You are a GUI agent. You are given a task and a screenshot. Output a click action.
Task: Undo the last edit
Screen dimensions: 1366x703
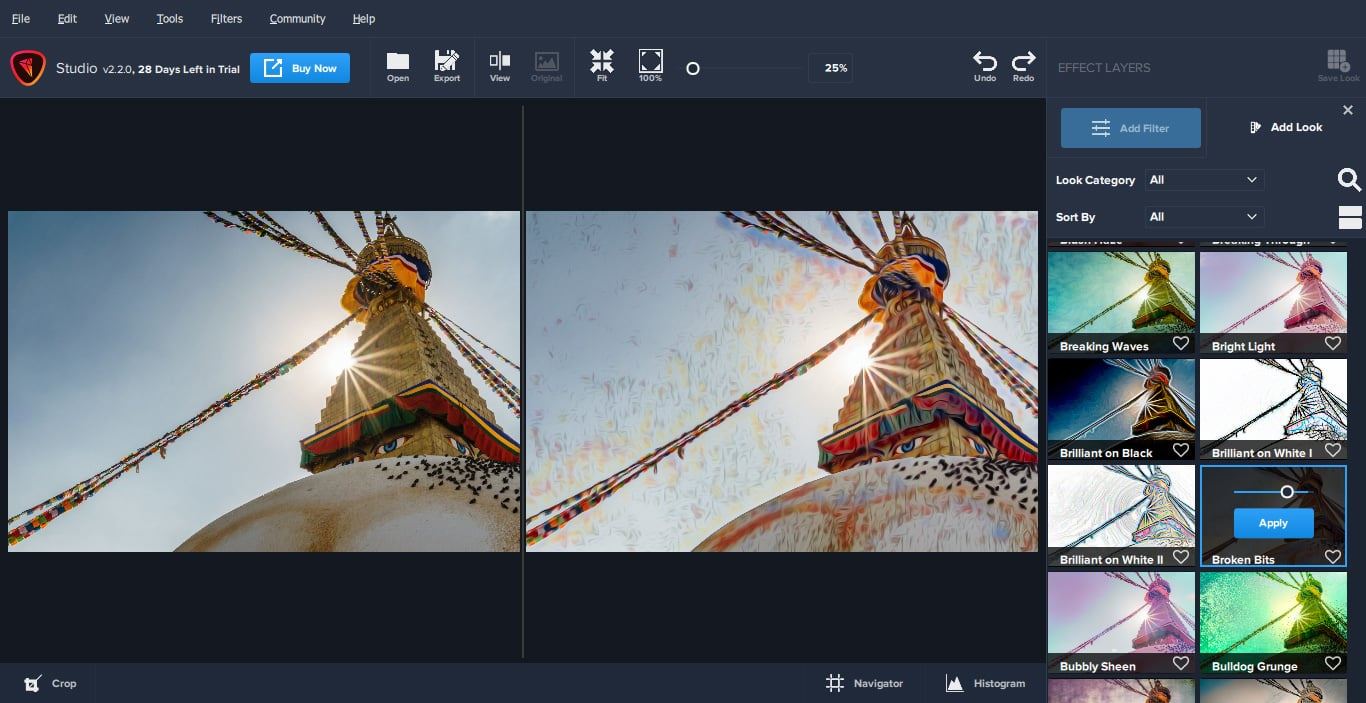[984, 66]
